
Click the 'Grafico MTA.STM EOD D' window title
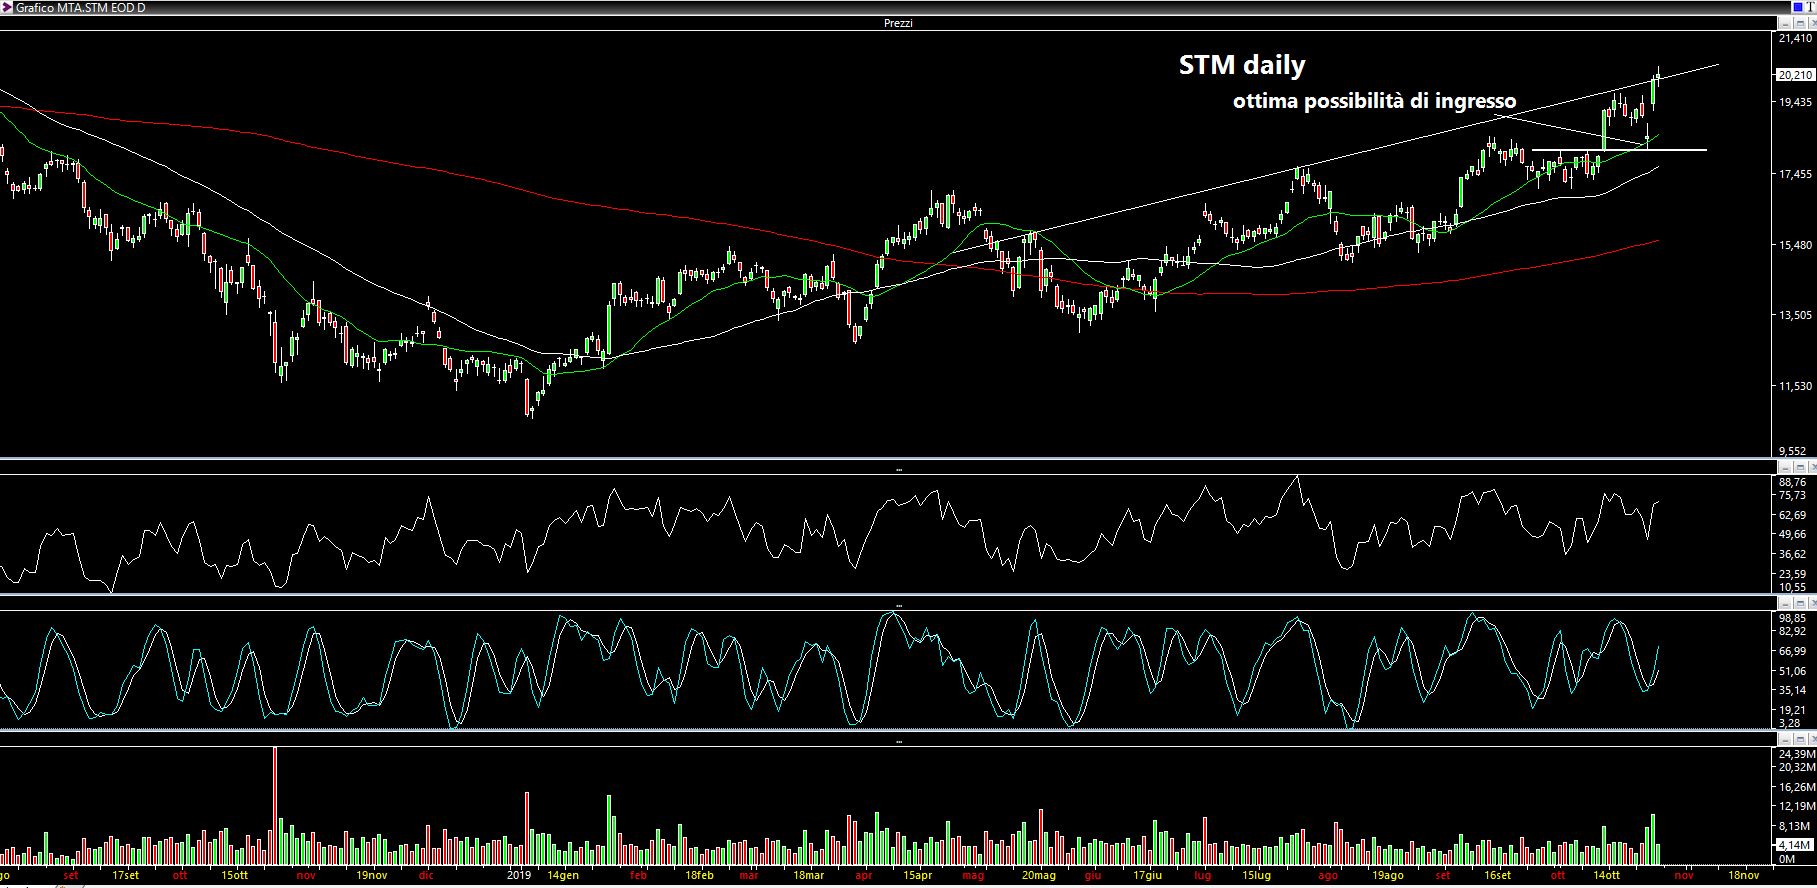click(80, 7)
